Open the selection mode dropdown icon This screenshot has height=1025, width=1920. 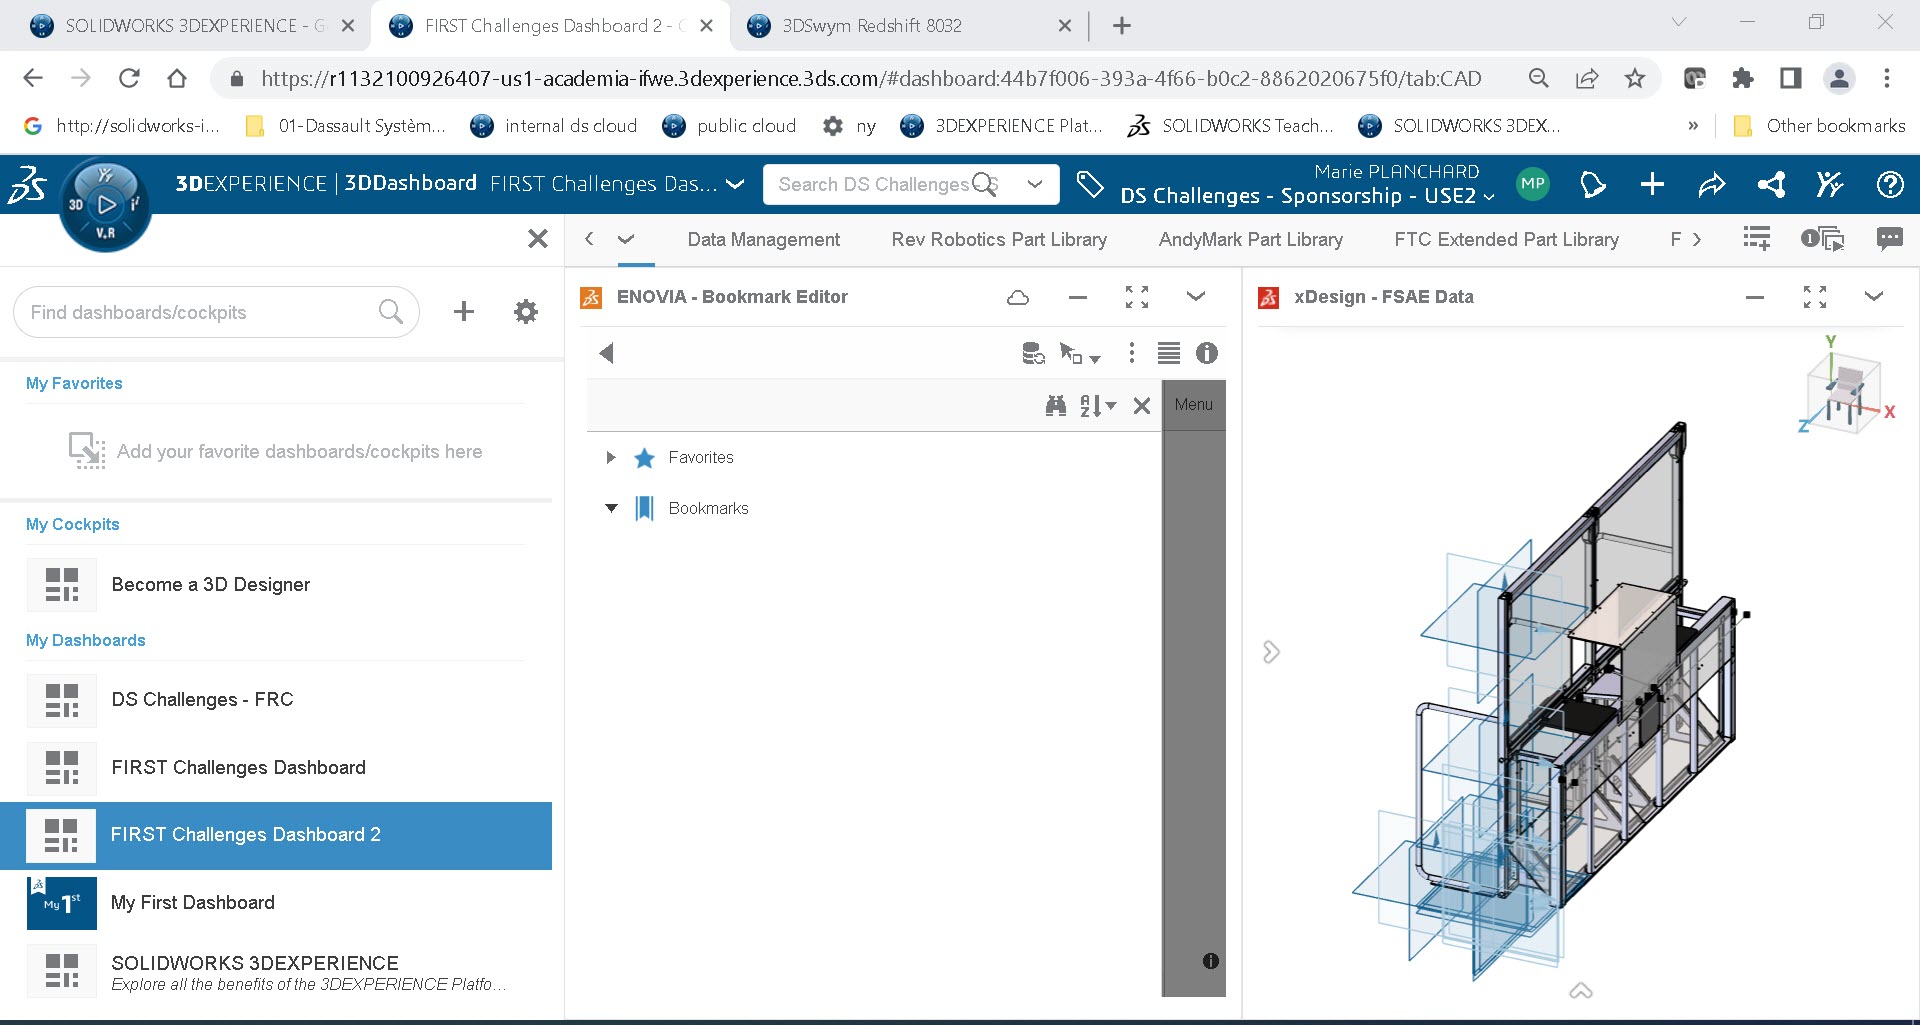pyautogui.click(x=1079, y=353)
